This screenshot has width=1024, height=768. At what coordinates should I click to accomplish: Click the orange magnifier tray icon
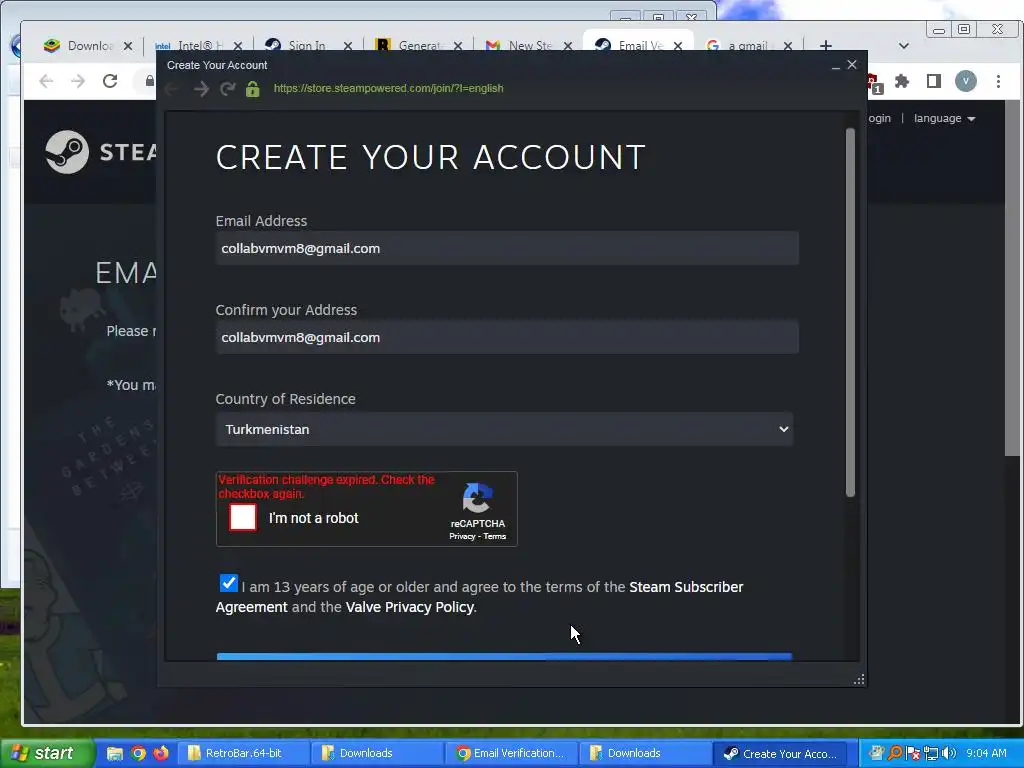click(895, 753)
